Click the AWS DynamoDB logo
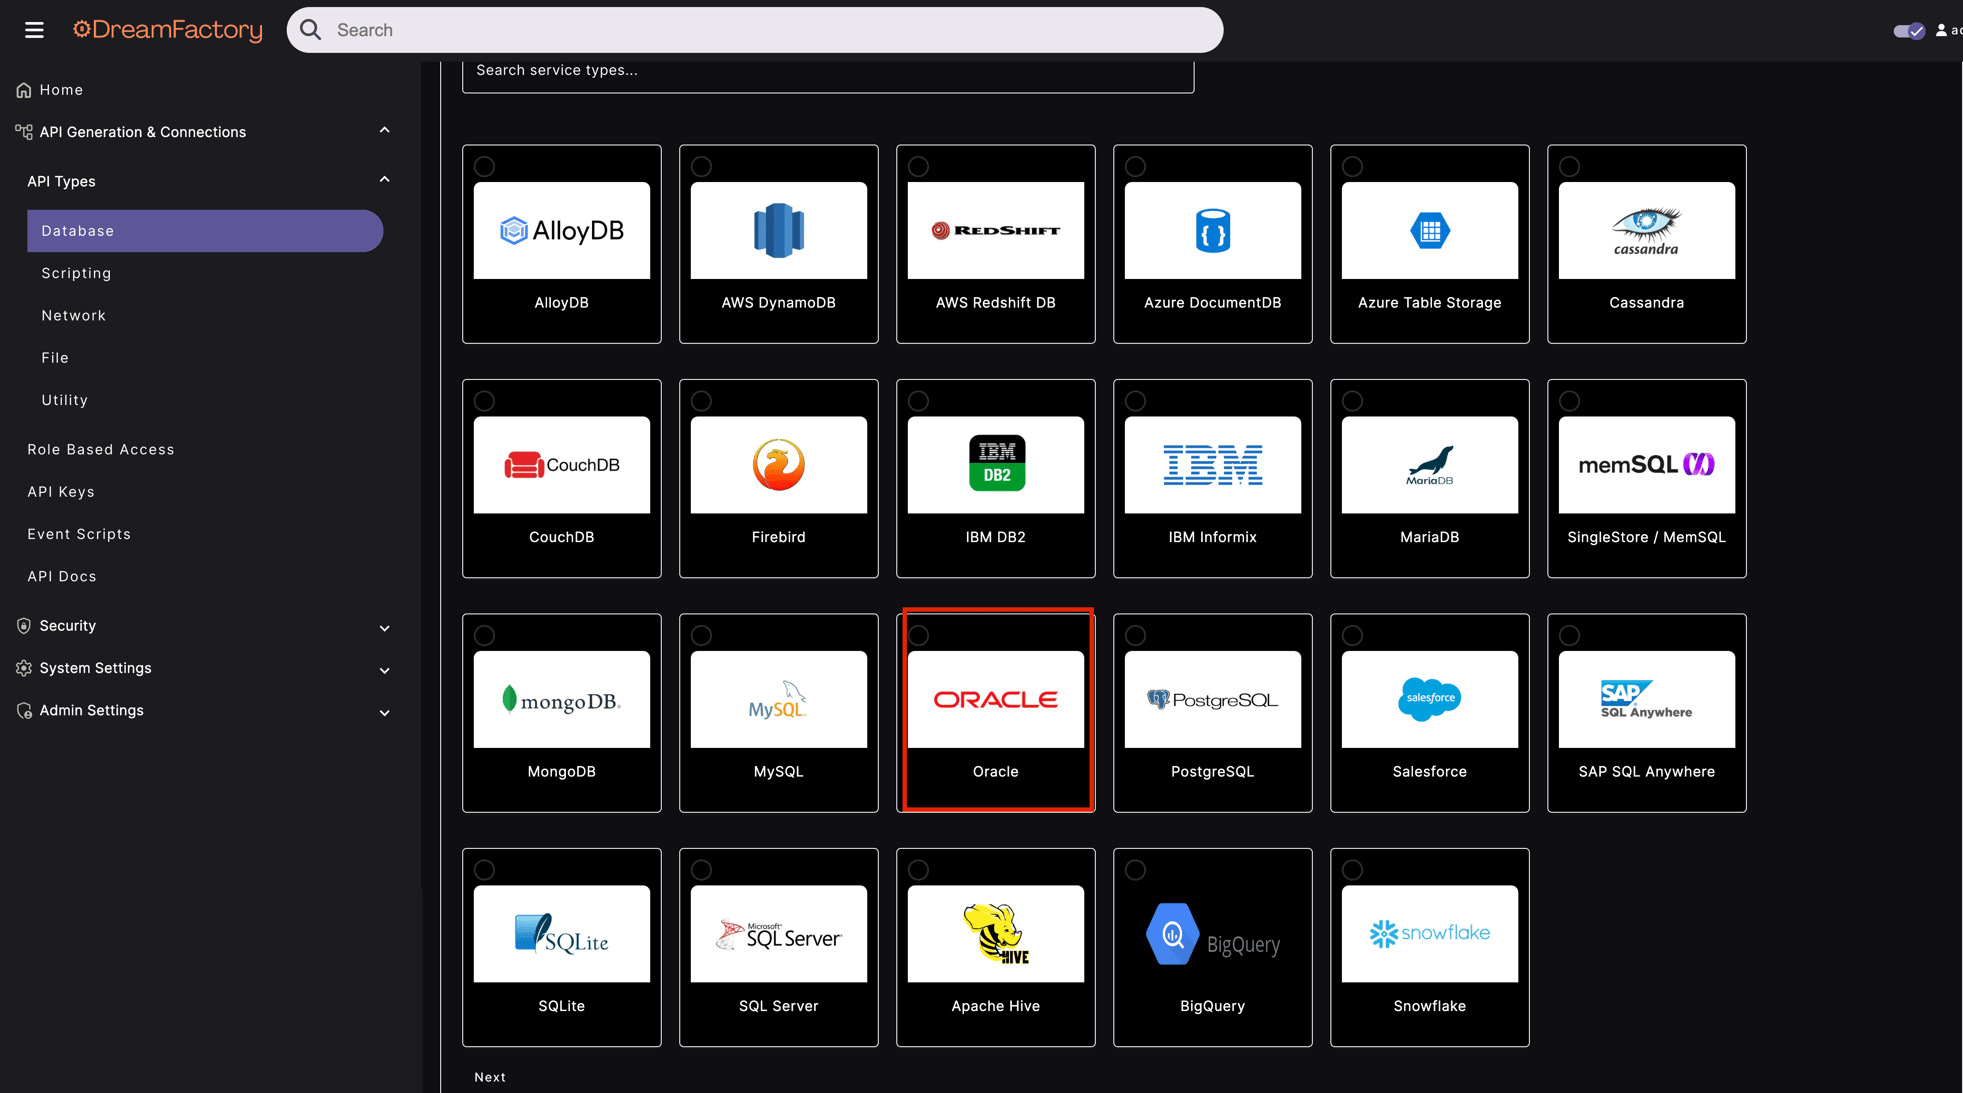This screenshot has height=1093, width=1963. coord(778,230)
